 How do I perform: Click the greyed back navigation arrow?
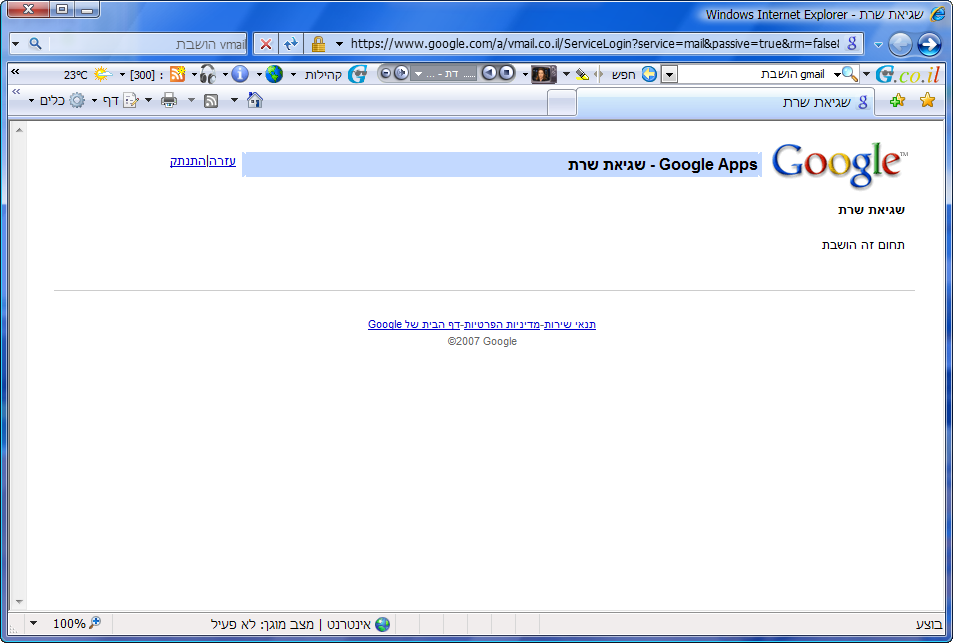900,44
